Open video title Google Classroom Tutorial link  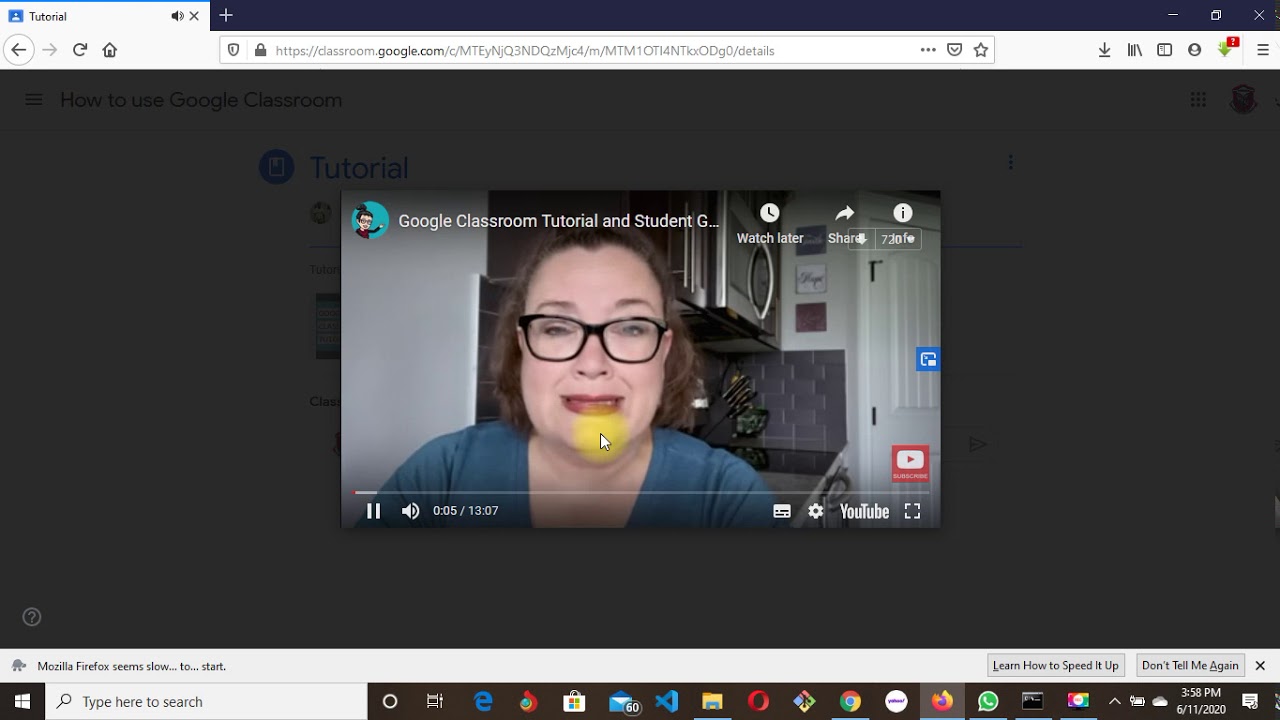tap(558, 221)
